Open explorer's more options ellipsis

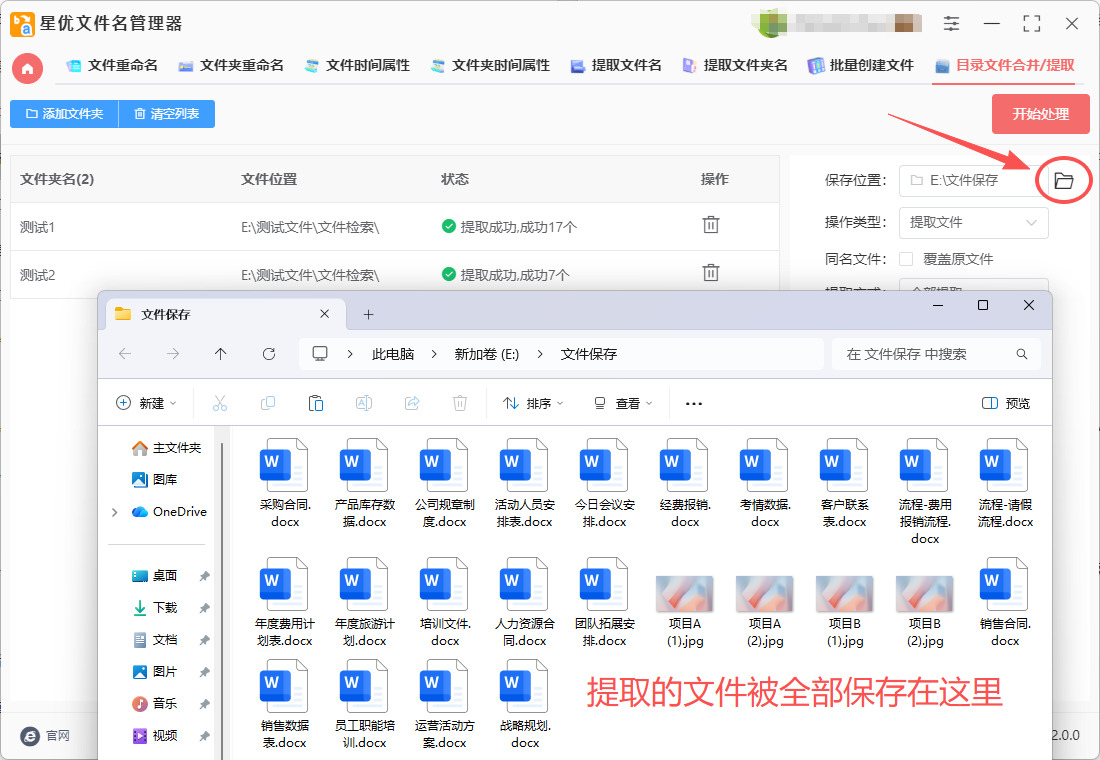click(693, 403)
